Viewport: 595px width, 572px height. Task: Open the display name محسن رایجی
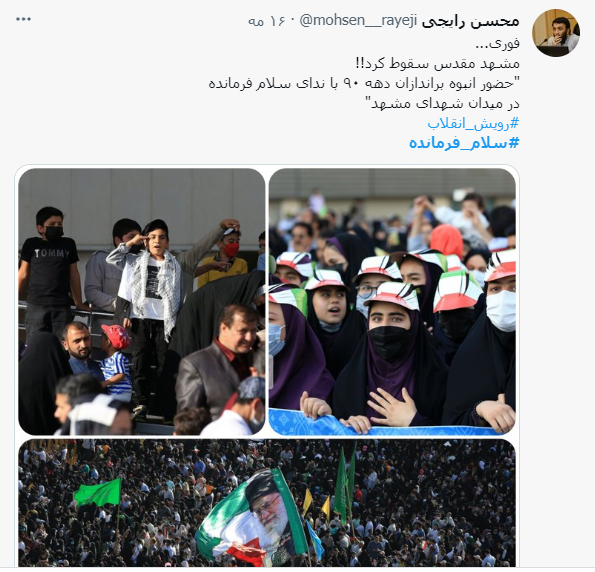(x=470, y=21)
